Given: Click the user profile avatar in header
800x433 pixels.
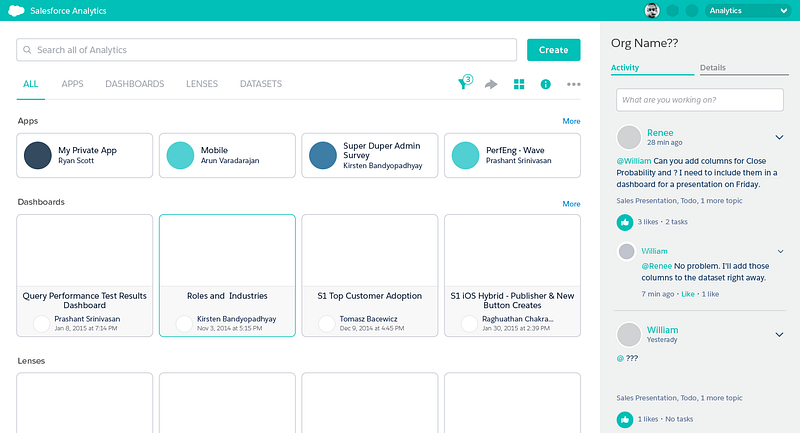Looking at the screenshot, I should 652,11.
